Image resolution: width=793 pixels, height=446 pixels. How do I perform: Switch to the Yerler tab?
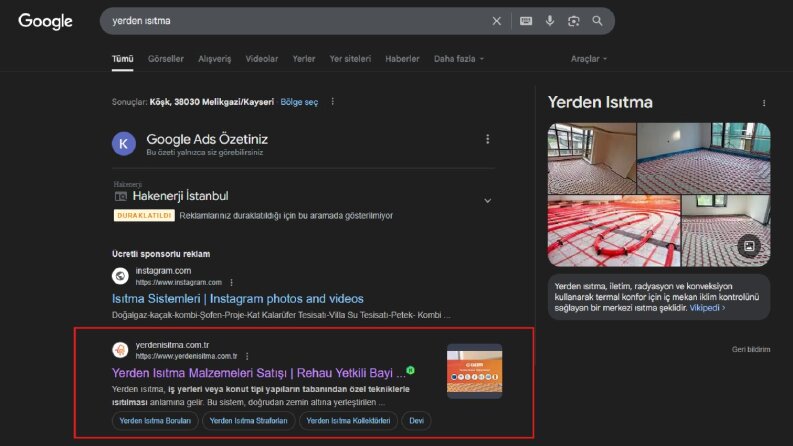click(x=303, y=59)
